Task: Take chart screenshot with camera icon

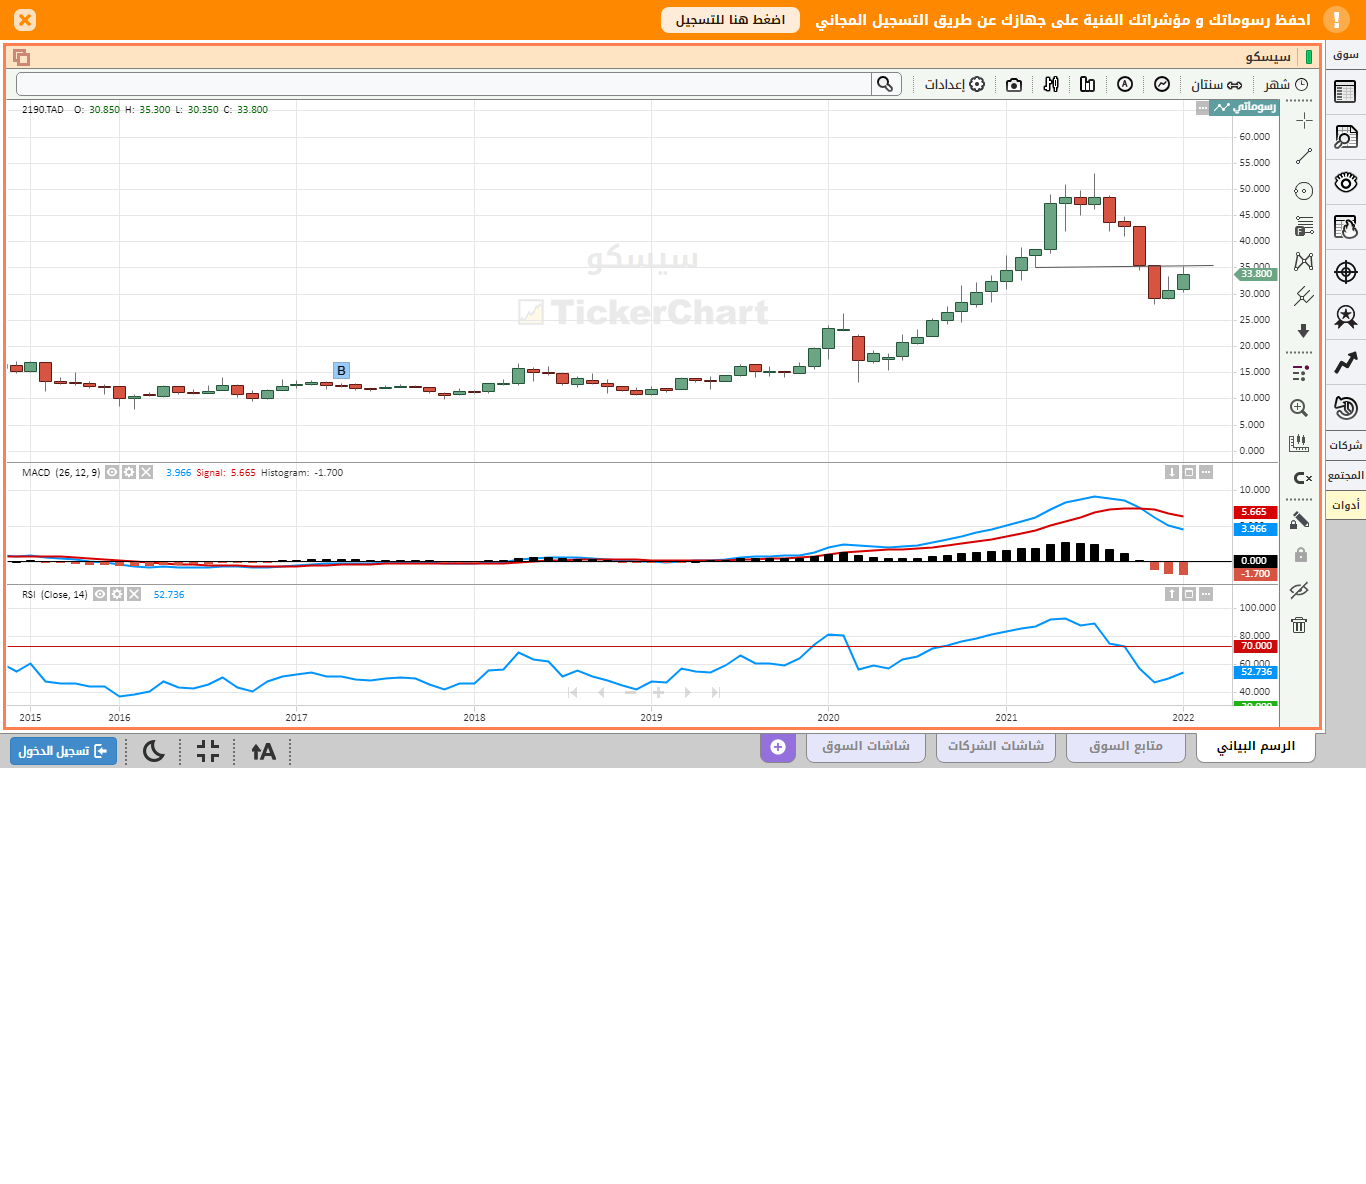Action: tap(1014, 85)
